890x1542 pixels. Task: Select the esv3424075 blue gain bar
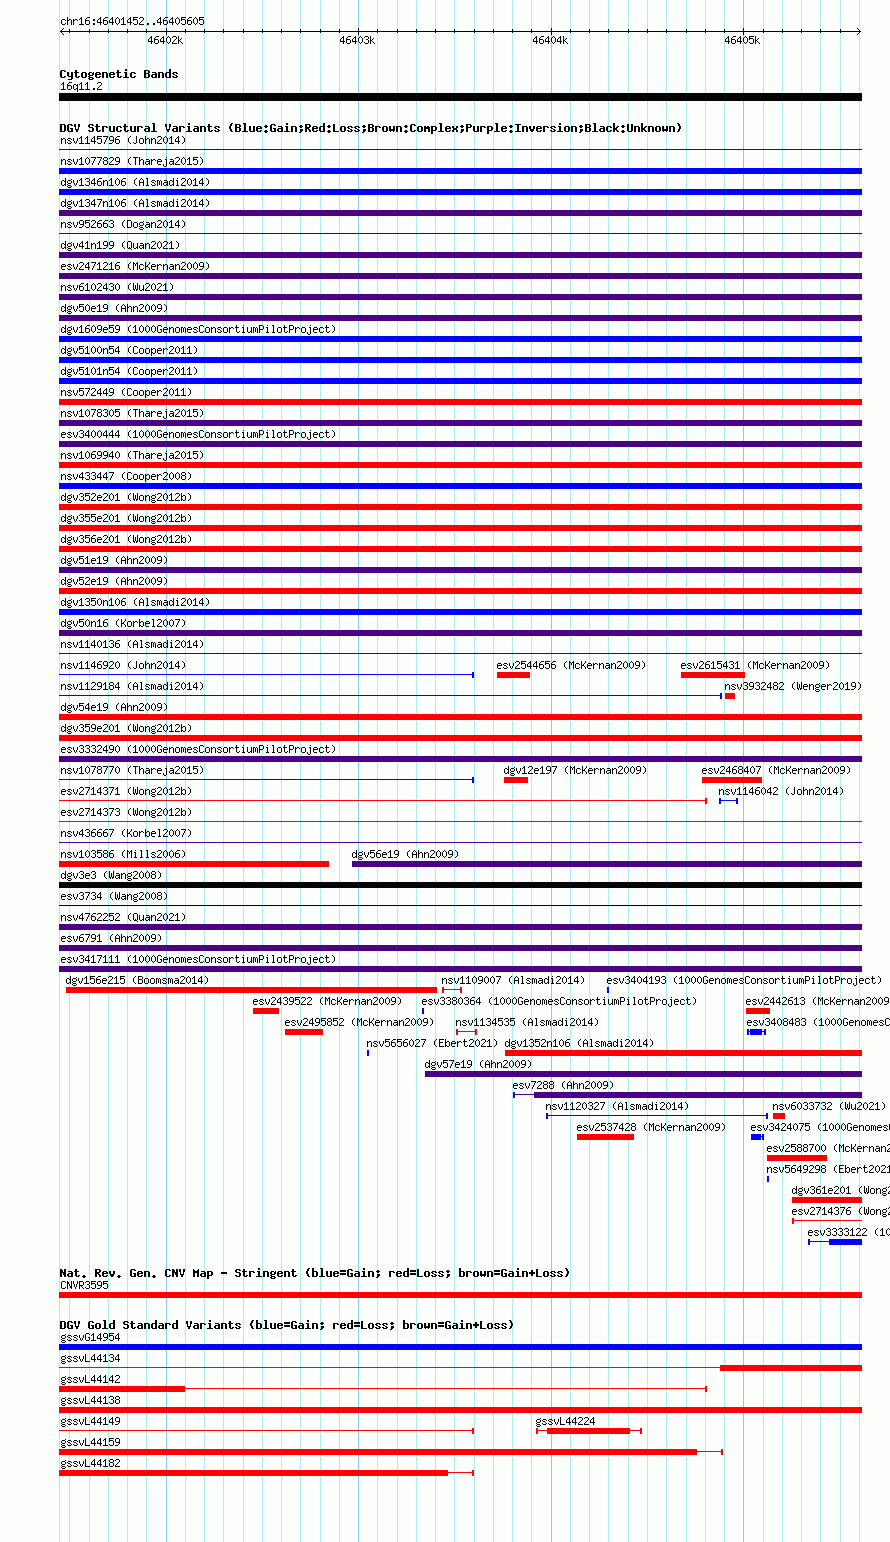click(757, 1137)
